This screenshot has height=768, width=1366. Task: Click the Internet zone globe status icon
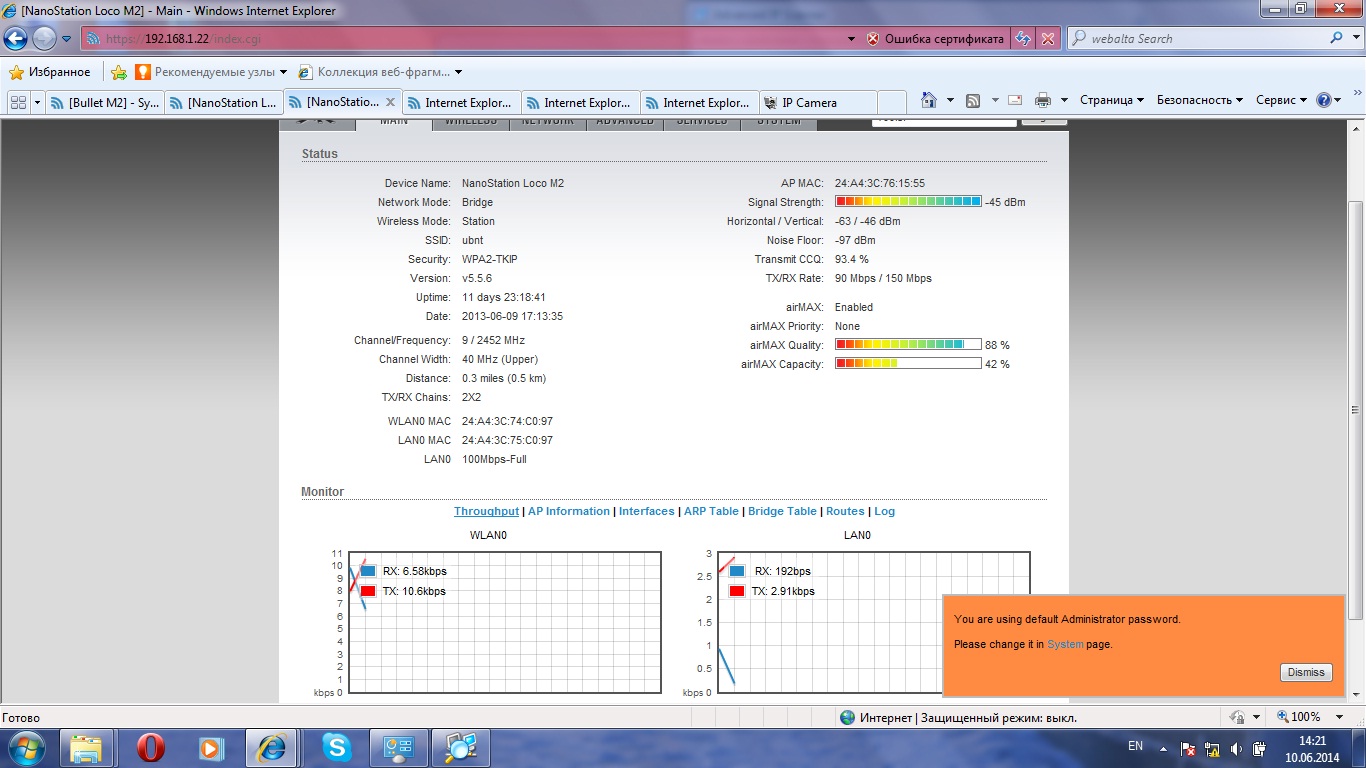[x=848, y=717]
